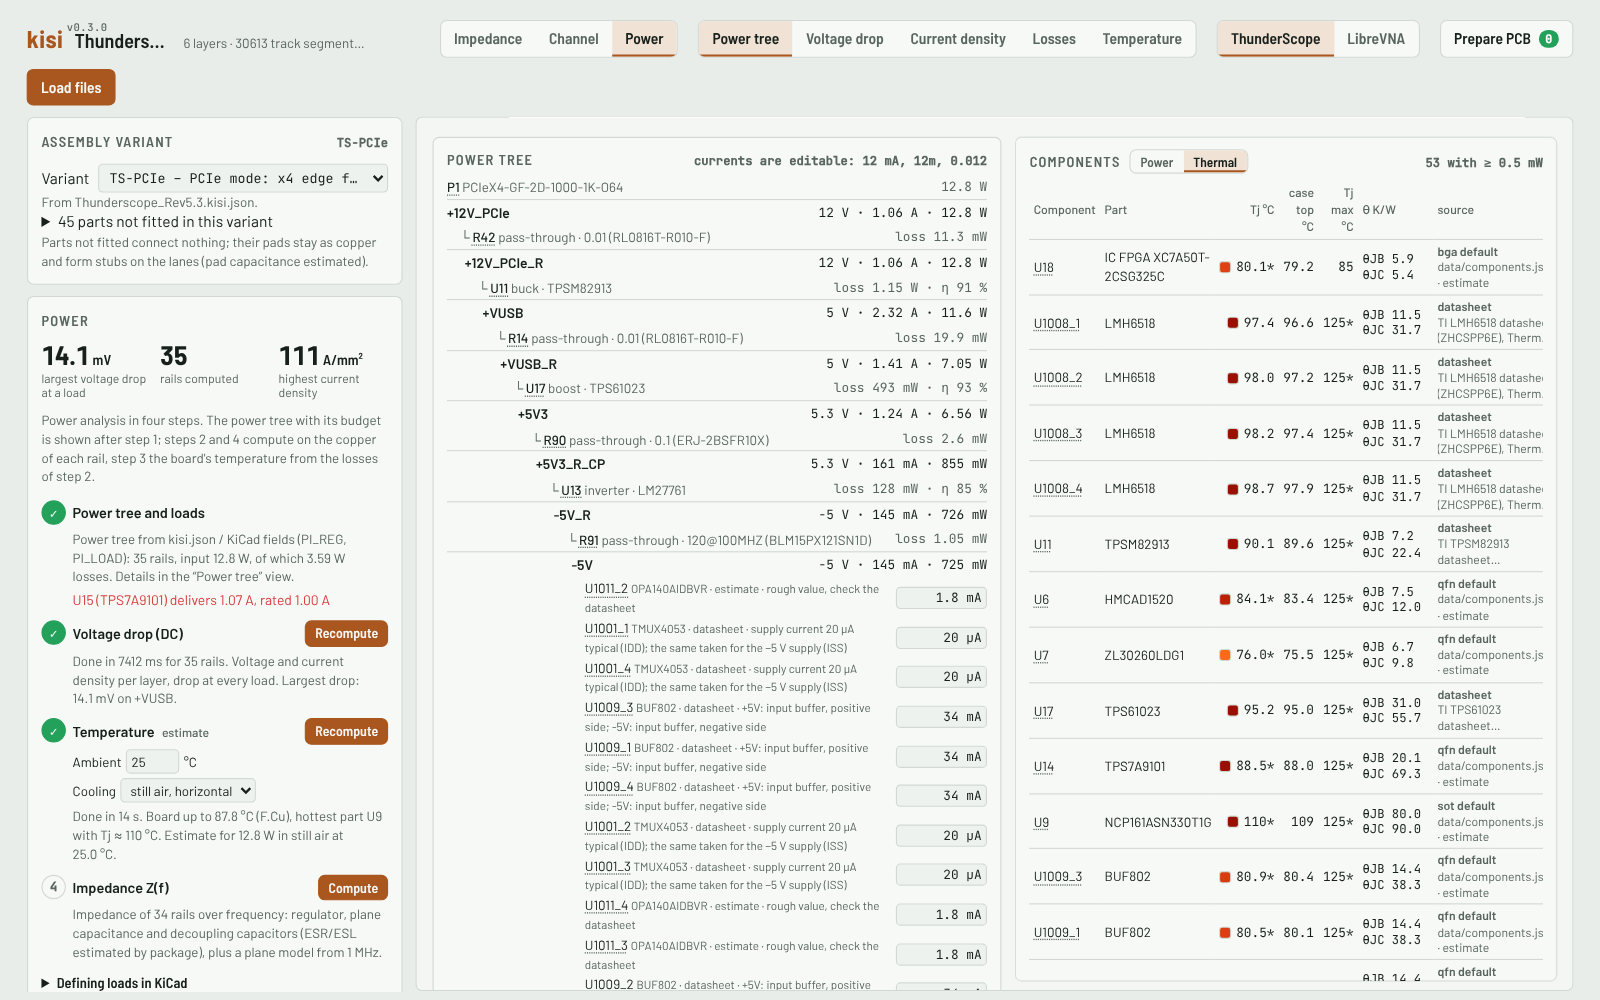Viewport: 1600px width, 1000px height.
Task: Click the P1 connector link in power tree
Action: point(453,187)
